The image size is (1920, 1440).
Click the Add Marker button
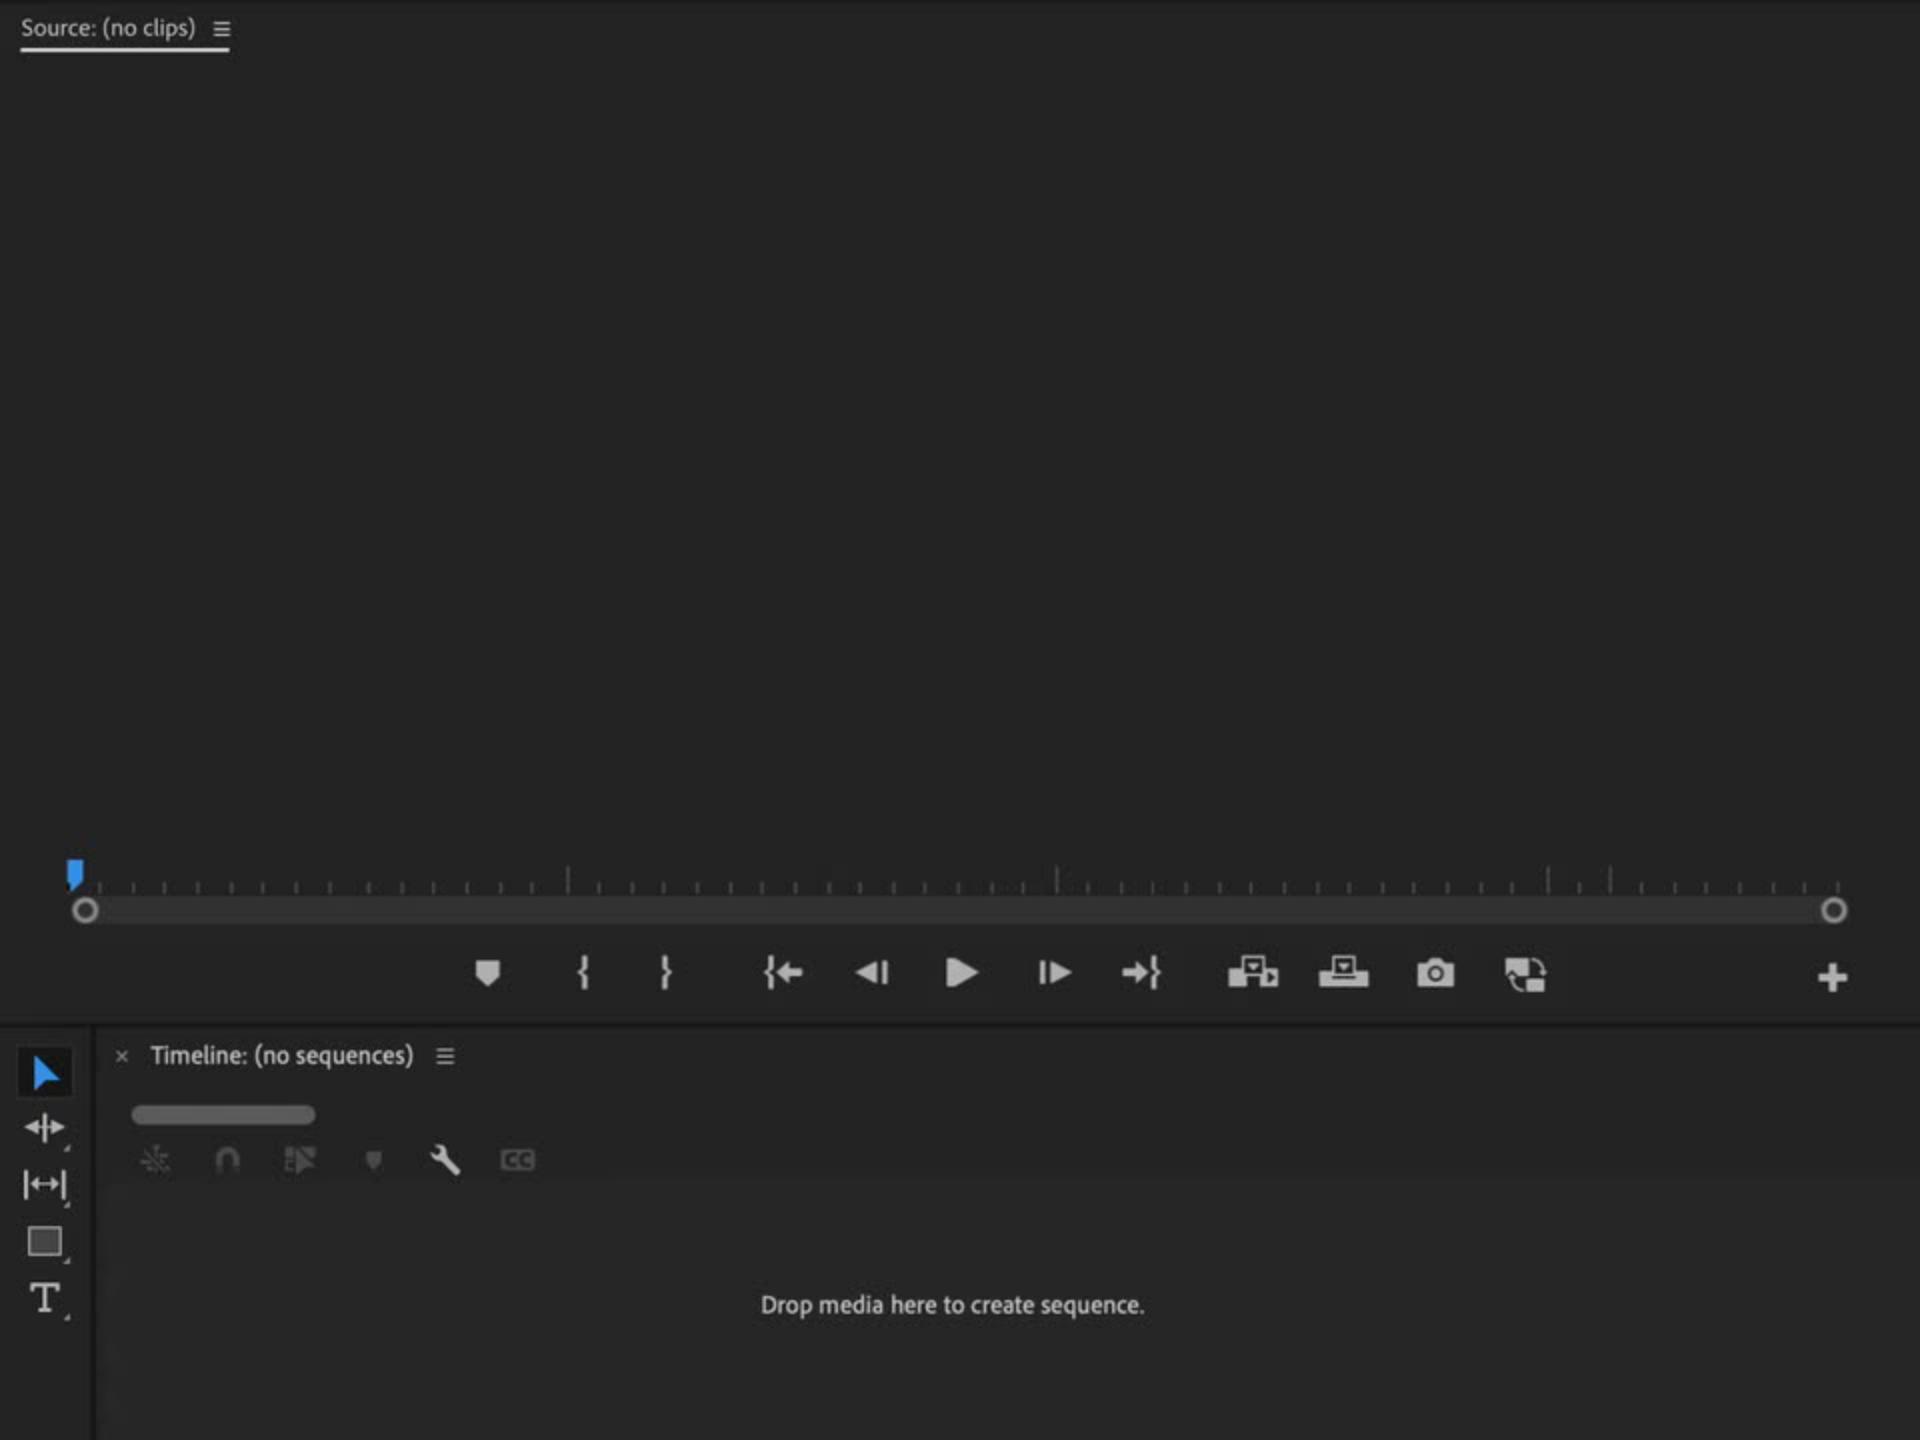487,973
